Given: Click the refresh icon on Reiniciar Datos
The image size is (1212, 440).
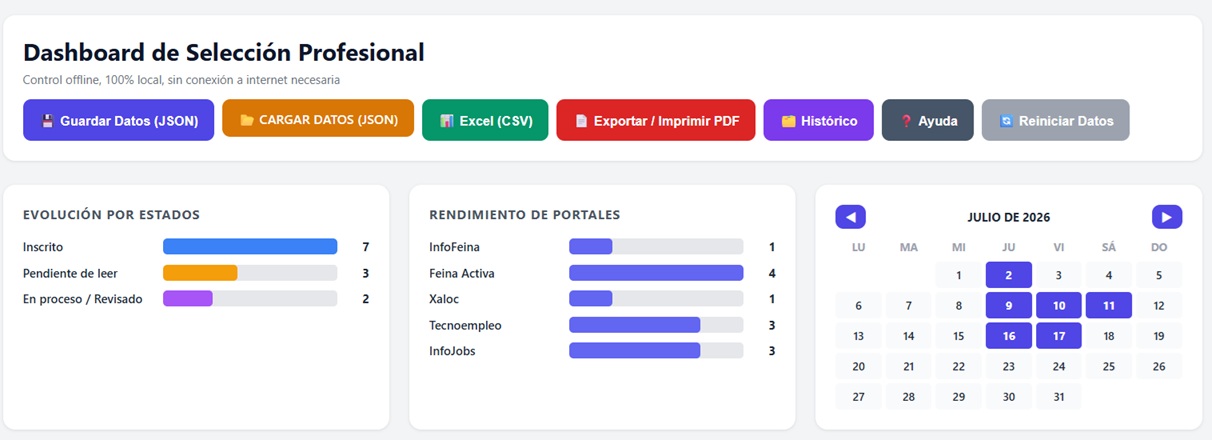Looking at the screenshot, I should tap(1006, 121).
